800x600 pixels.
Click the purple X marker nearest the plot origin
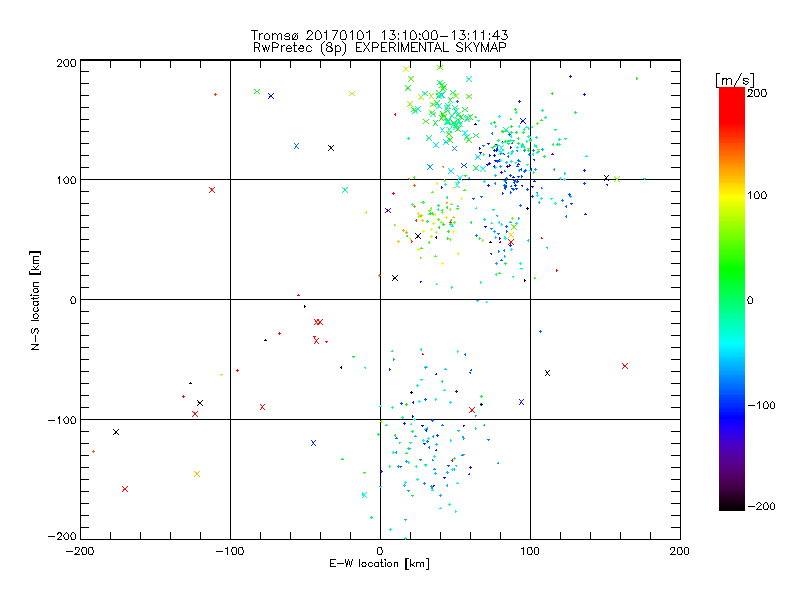pyautogui.click(x=388, y=210)
